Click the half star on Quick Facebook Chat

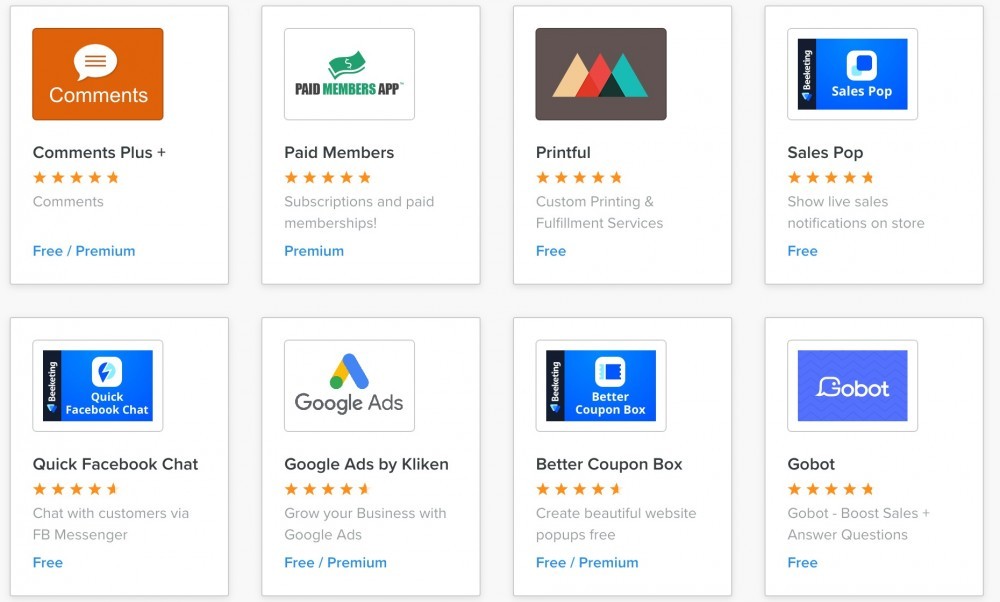113,489
